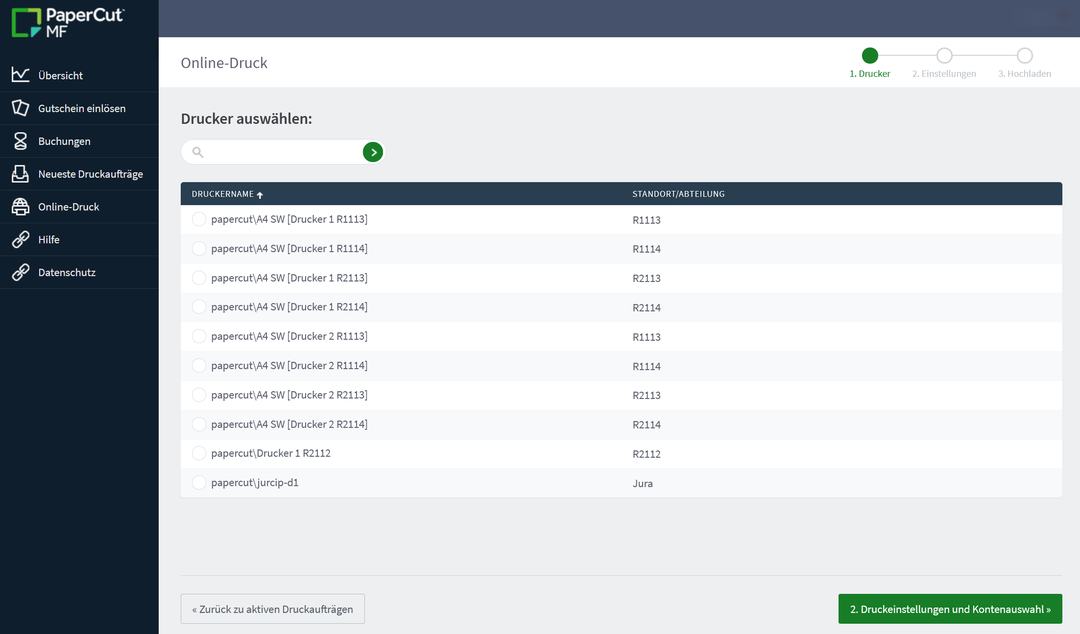
Task: Click the "Online-Druck" page heading
Action: pyautogui.click(x=224, y=63)
